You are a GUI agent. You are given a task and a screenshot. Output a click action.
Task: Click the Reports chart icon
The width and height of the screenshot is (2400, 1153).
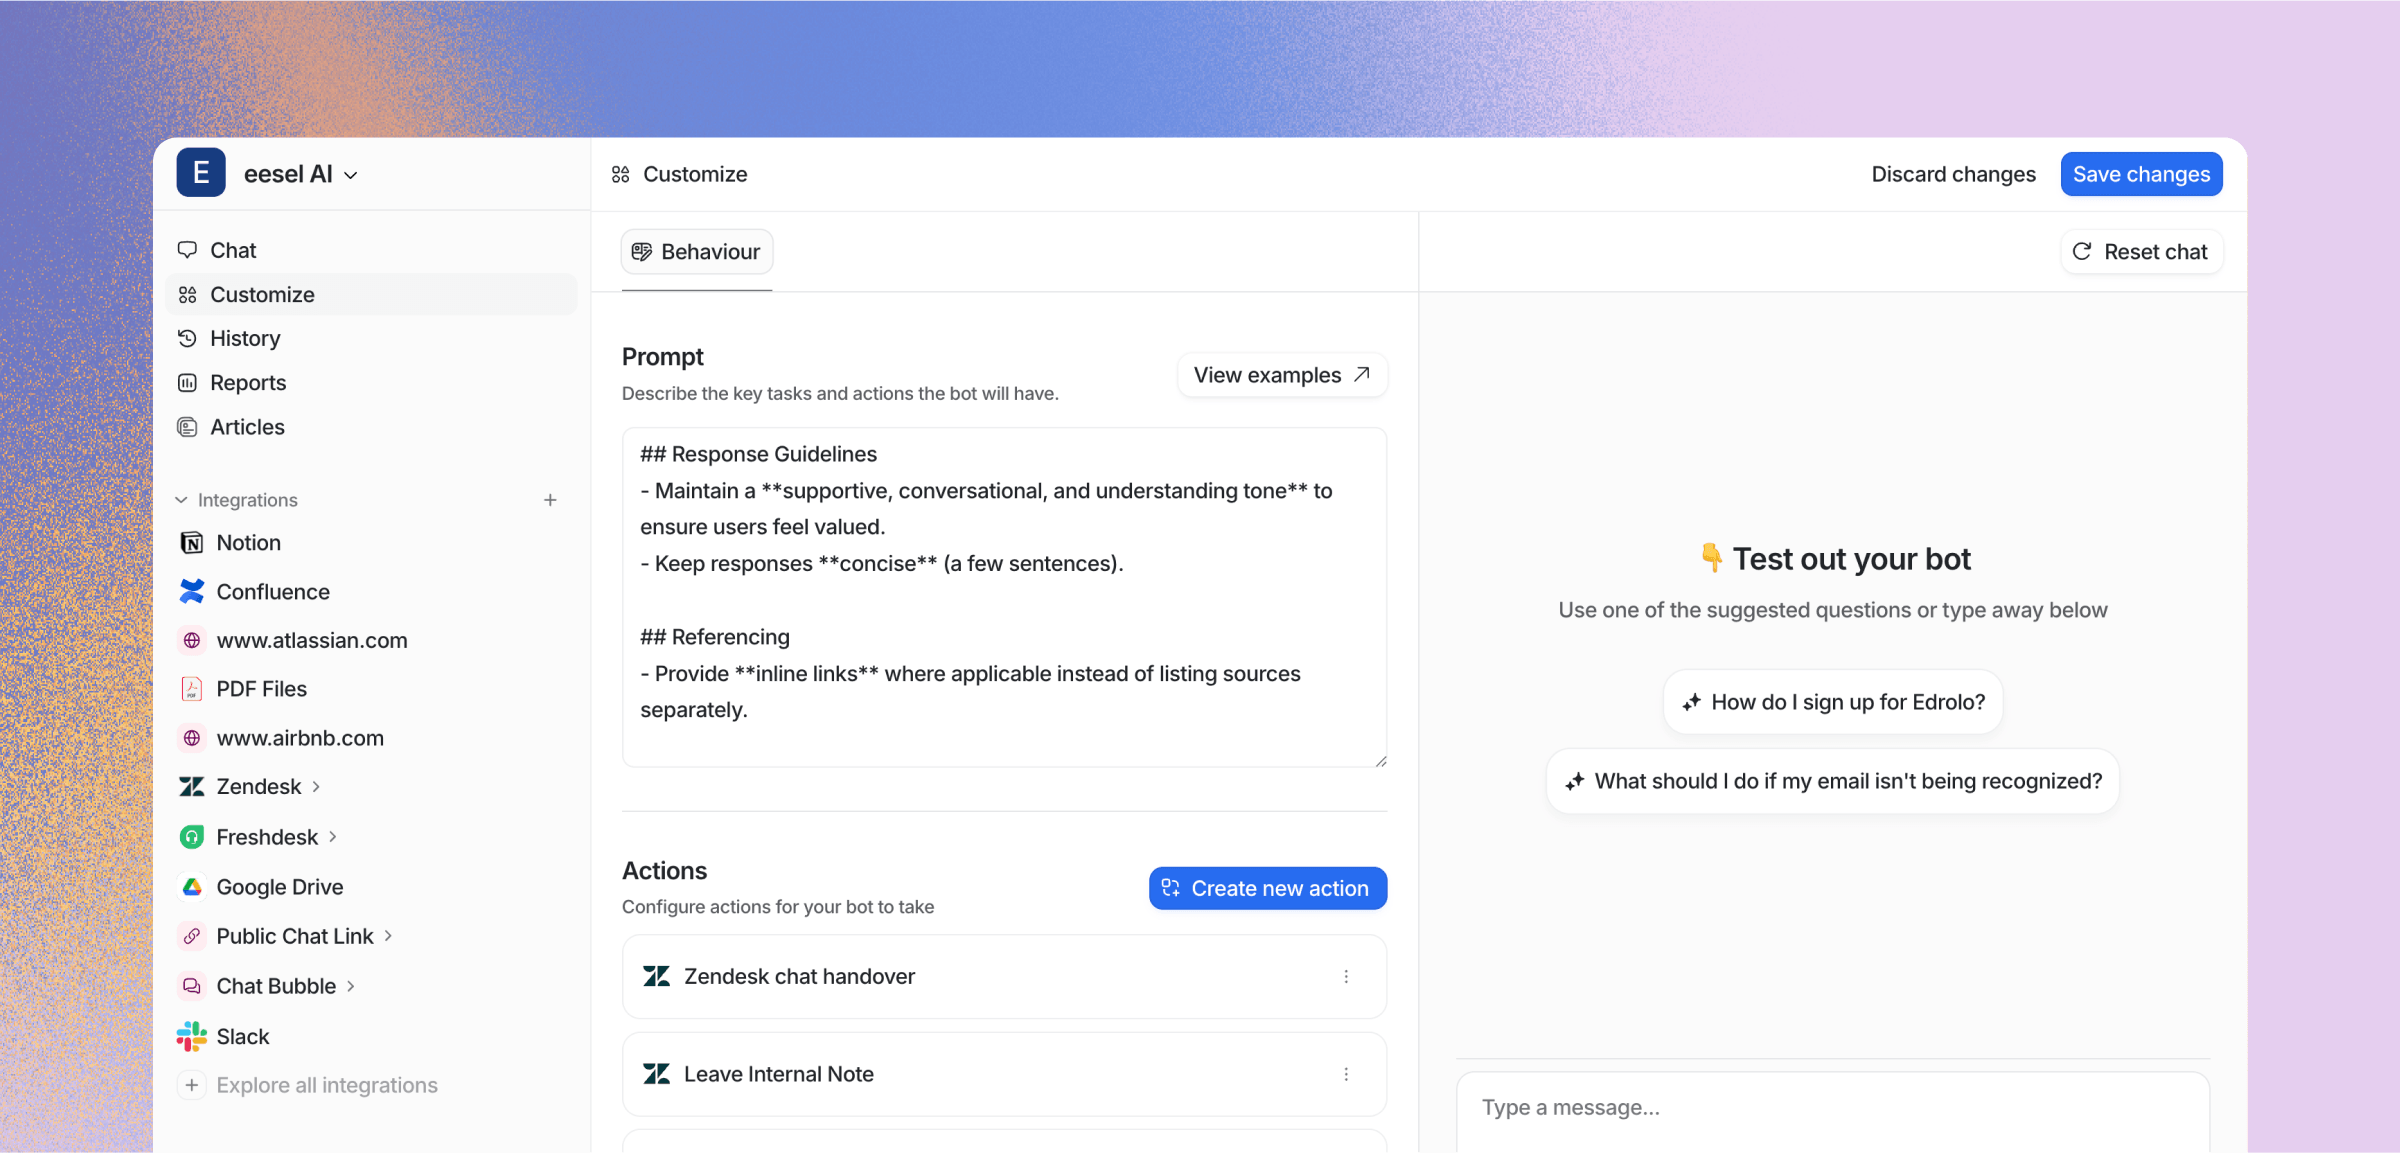tap(187, 382)
